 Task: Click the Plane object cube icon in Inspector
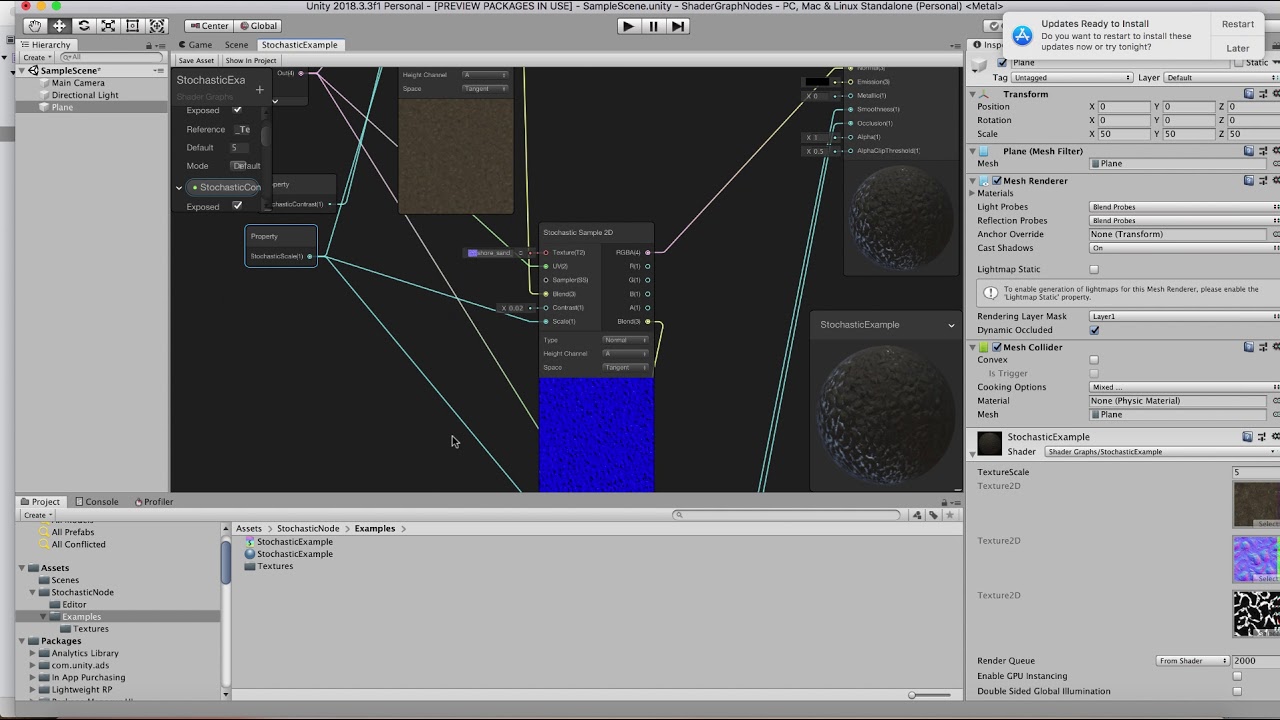(981, 64)
